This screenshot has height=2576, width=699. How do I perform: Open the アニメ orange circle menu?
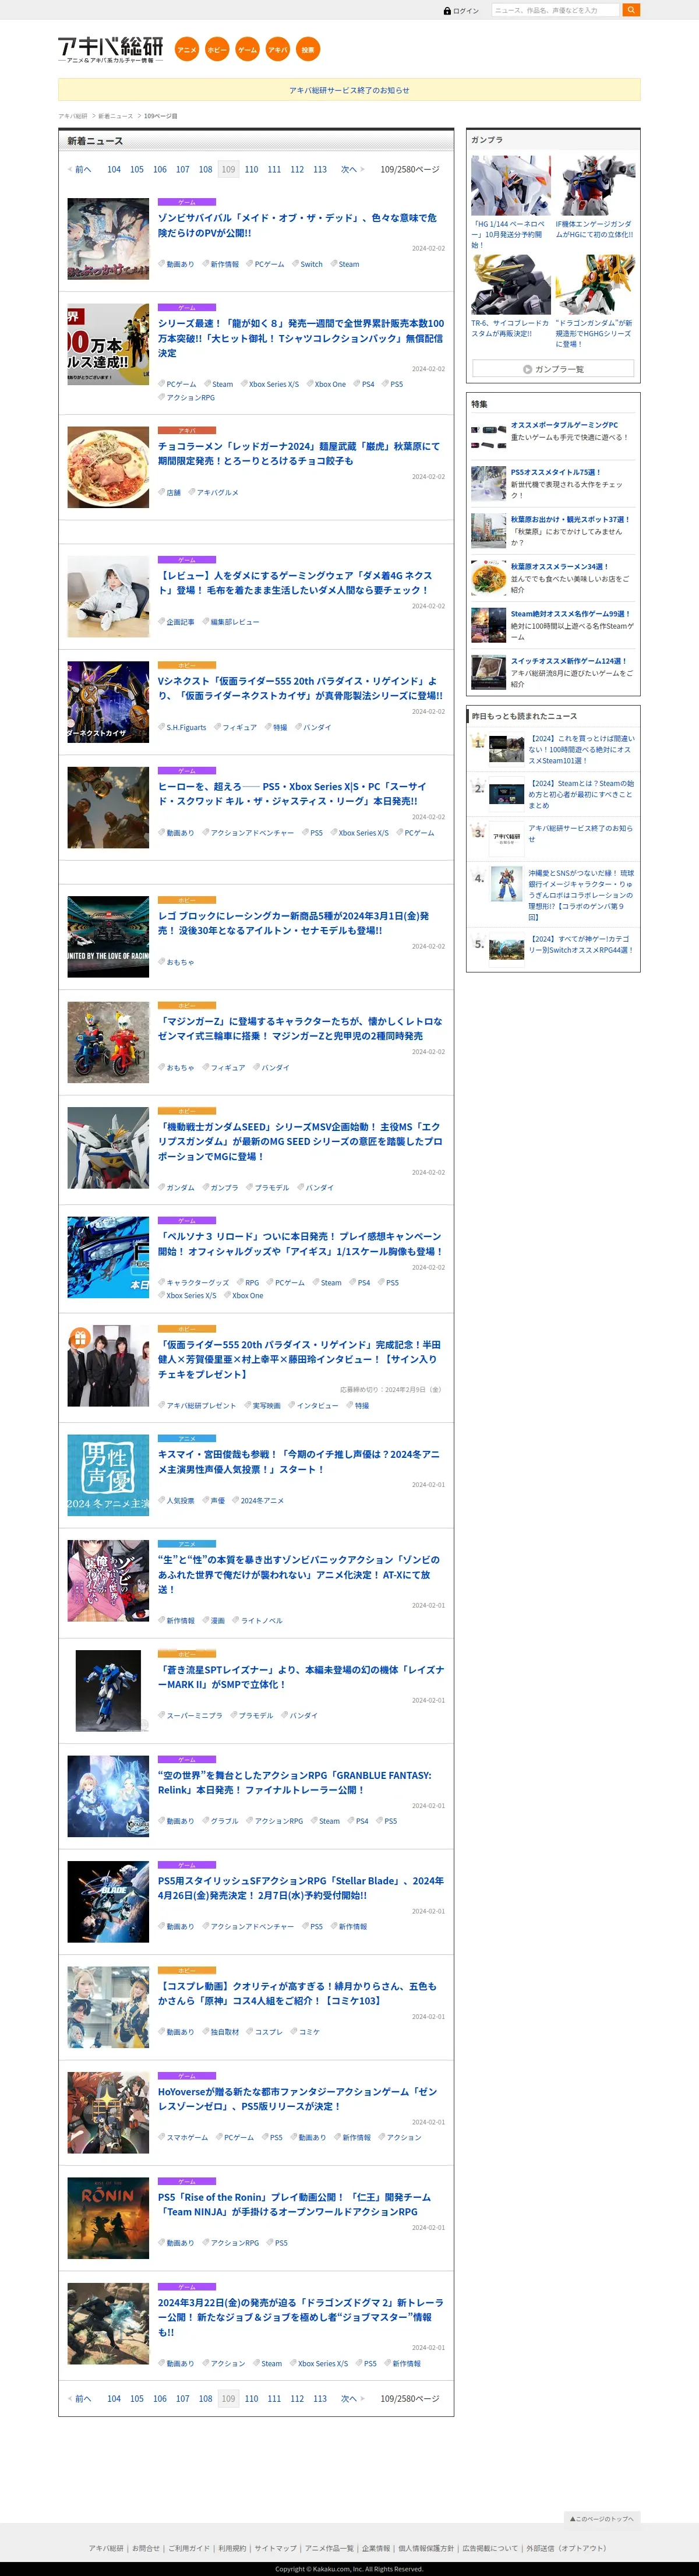point(187,49)
